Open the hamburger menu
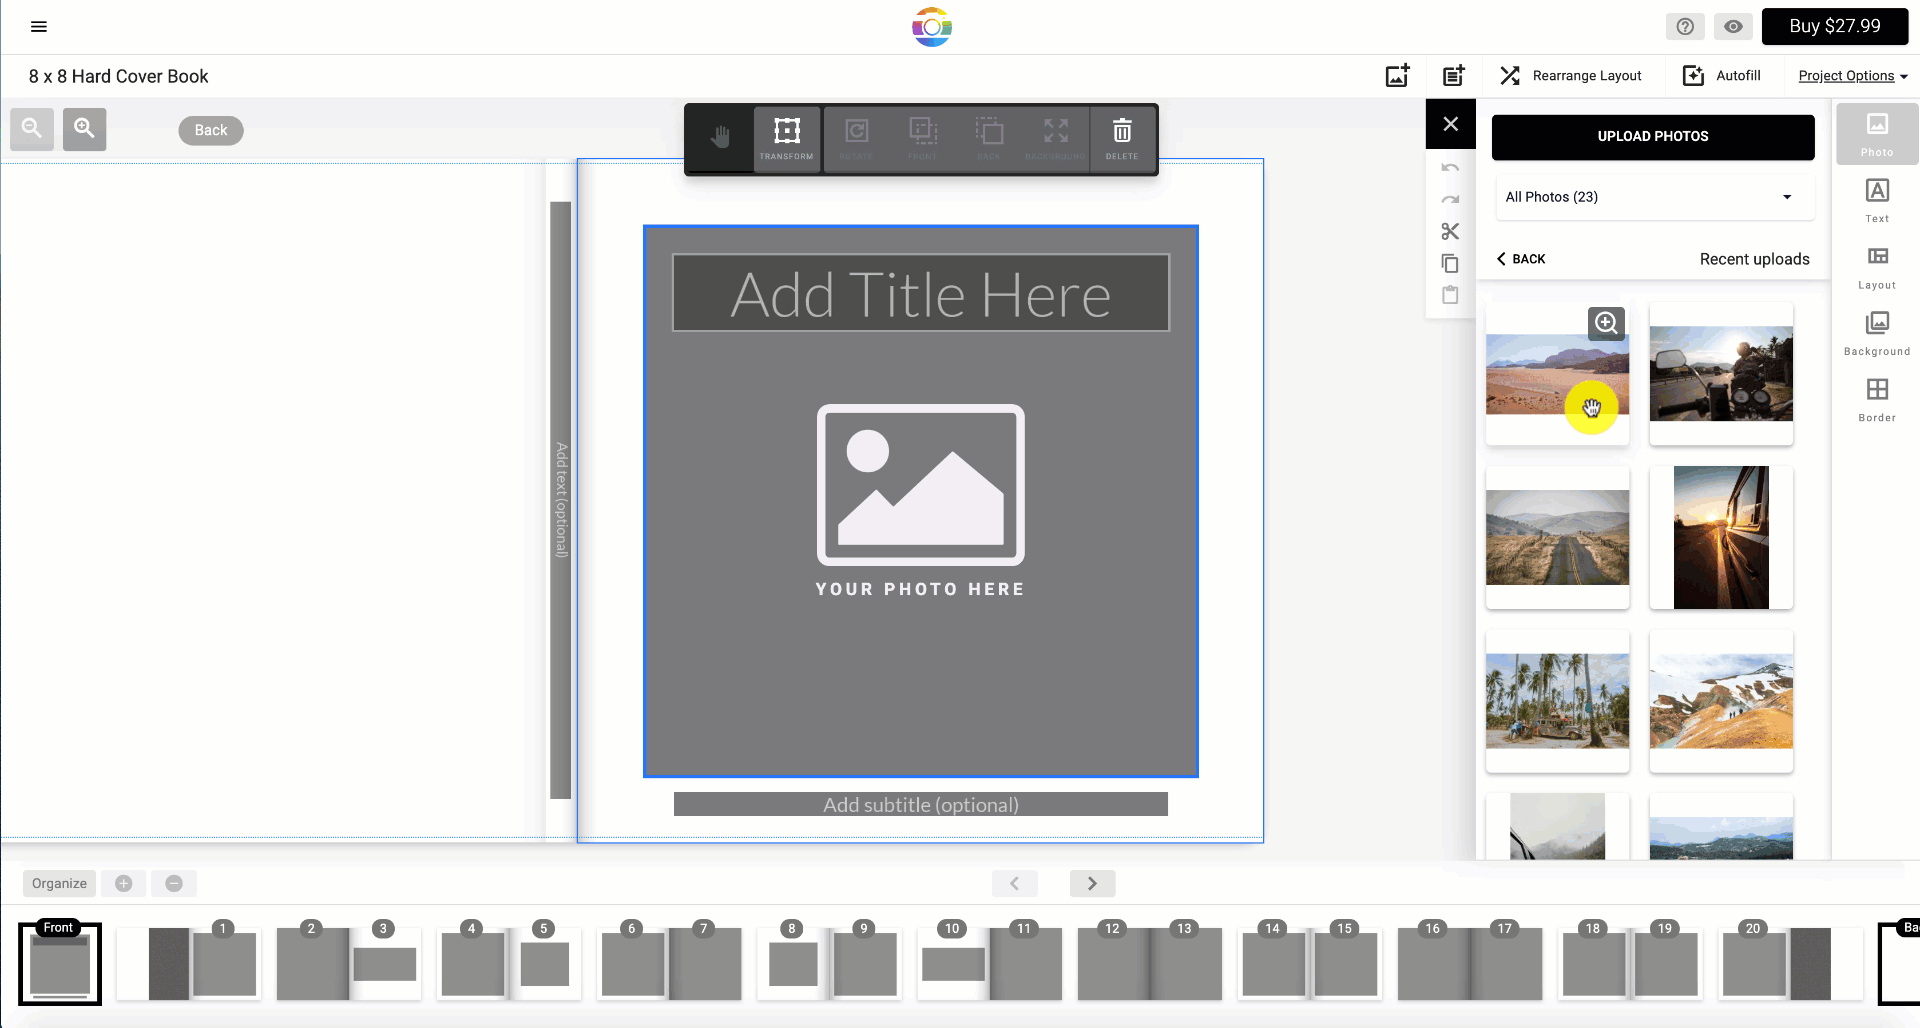Viewport: 1920px width, 1028px height. point(39,26)
